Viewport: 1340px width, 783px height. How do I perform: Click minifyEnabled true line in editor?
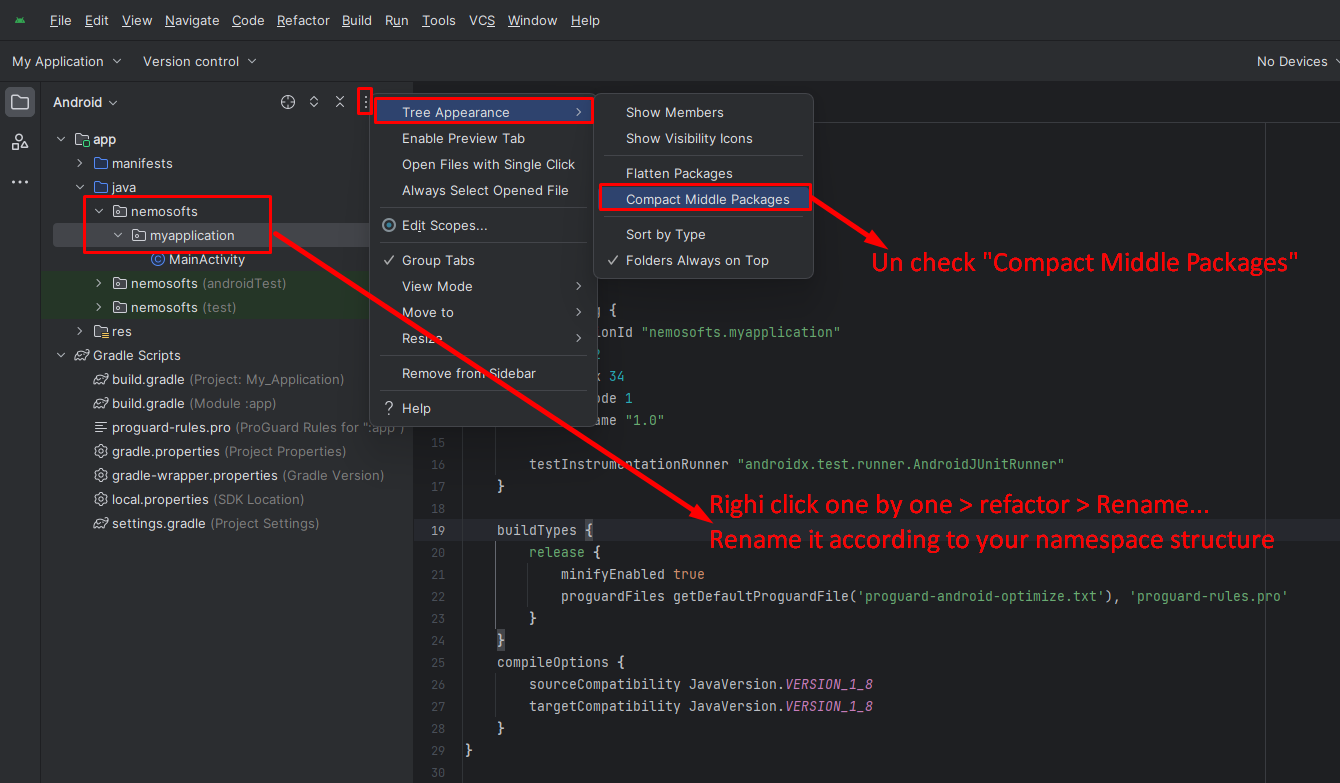point(632,574)
